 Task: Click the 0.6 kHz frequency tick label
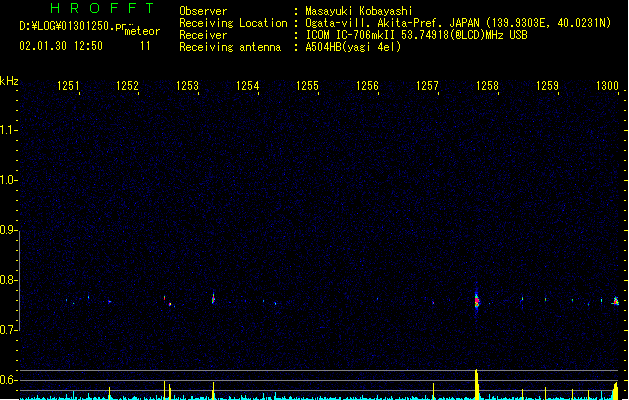[x=8, y=380]
